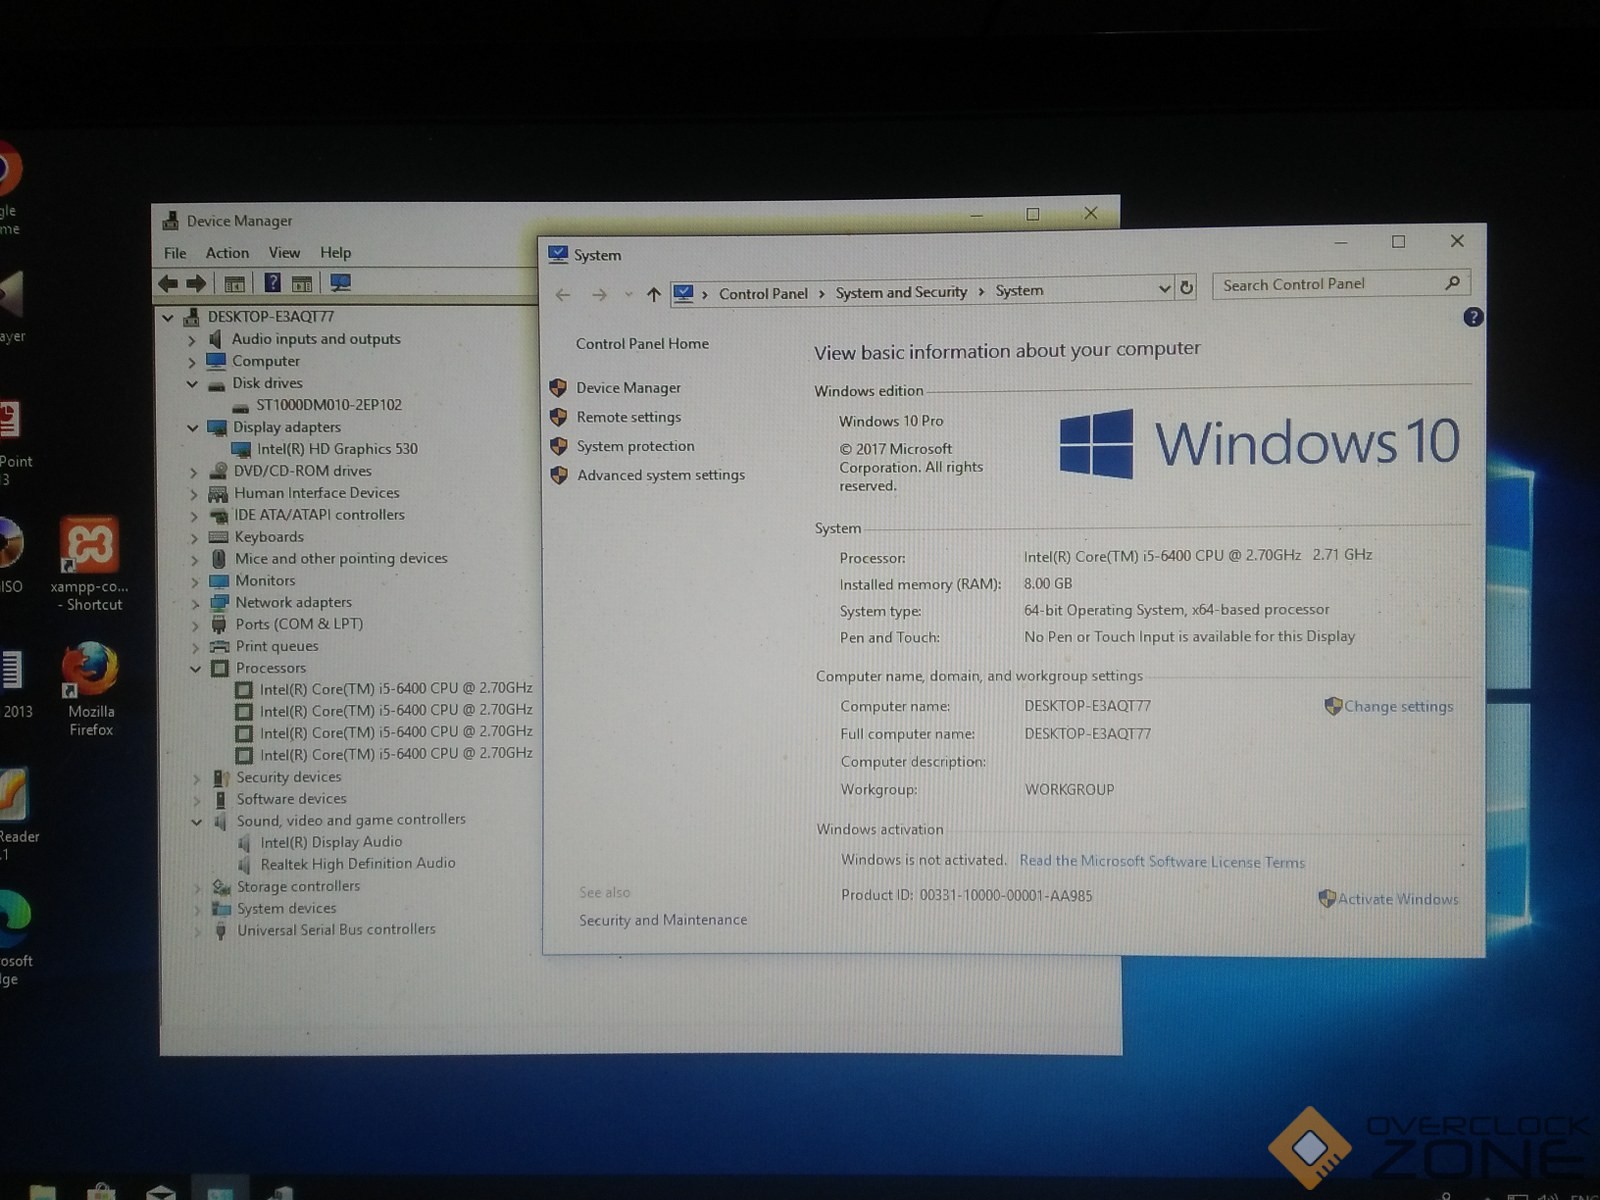Expand Human Interface Devices node

[193, 494]
